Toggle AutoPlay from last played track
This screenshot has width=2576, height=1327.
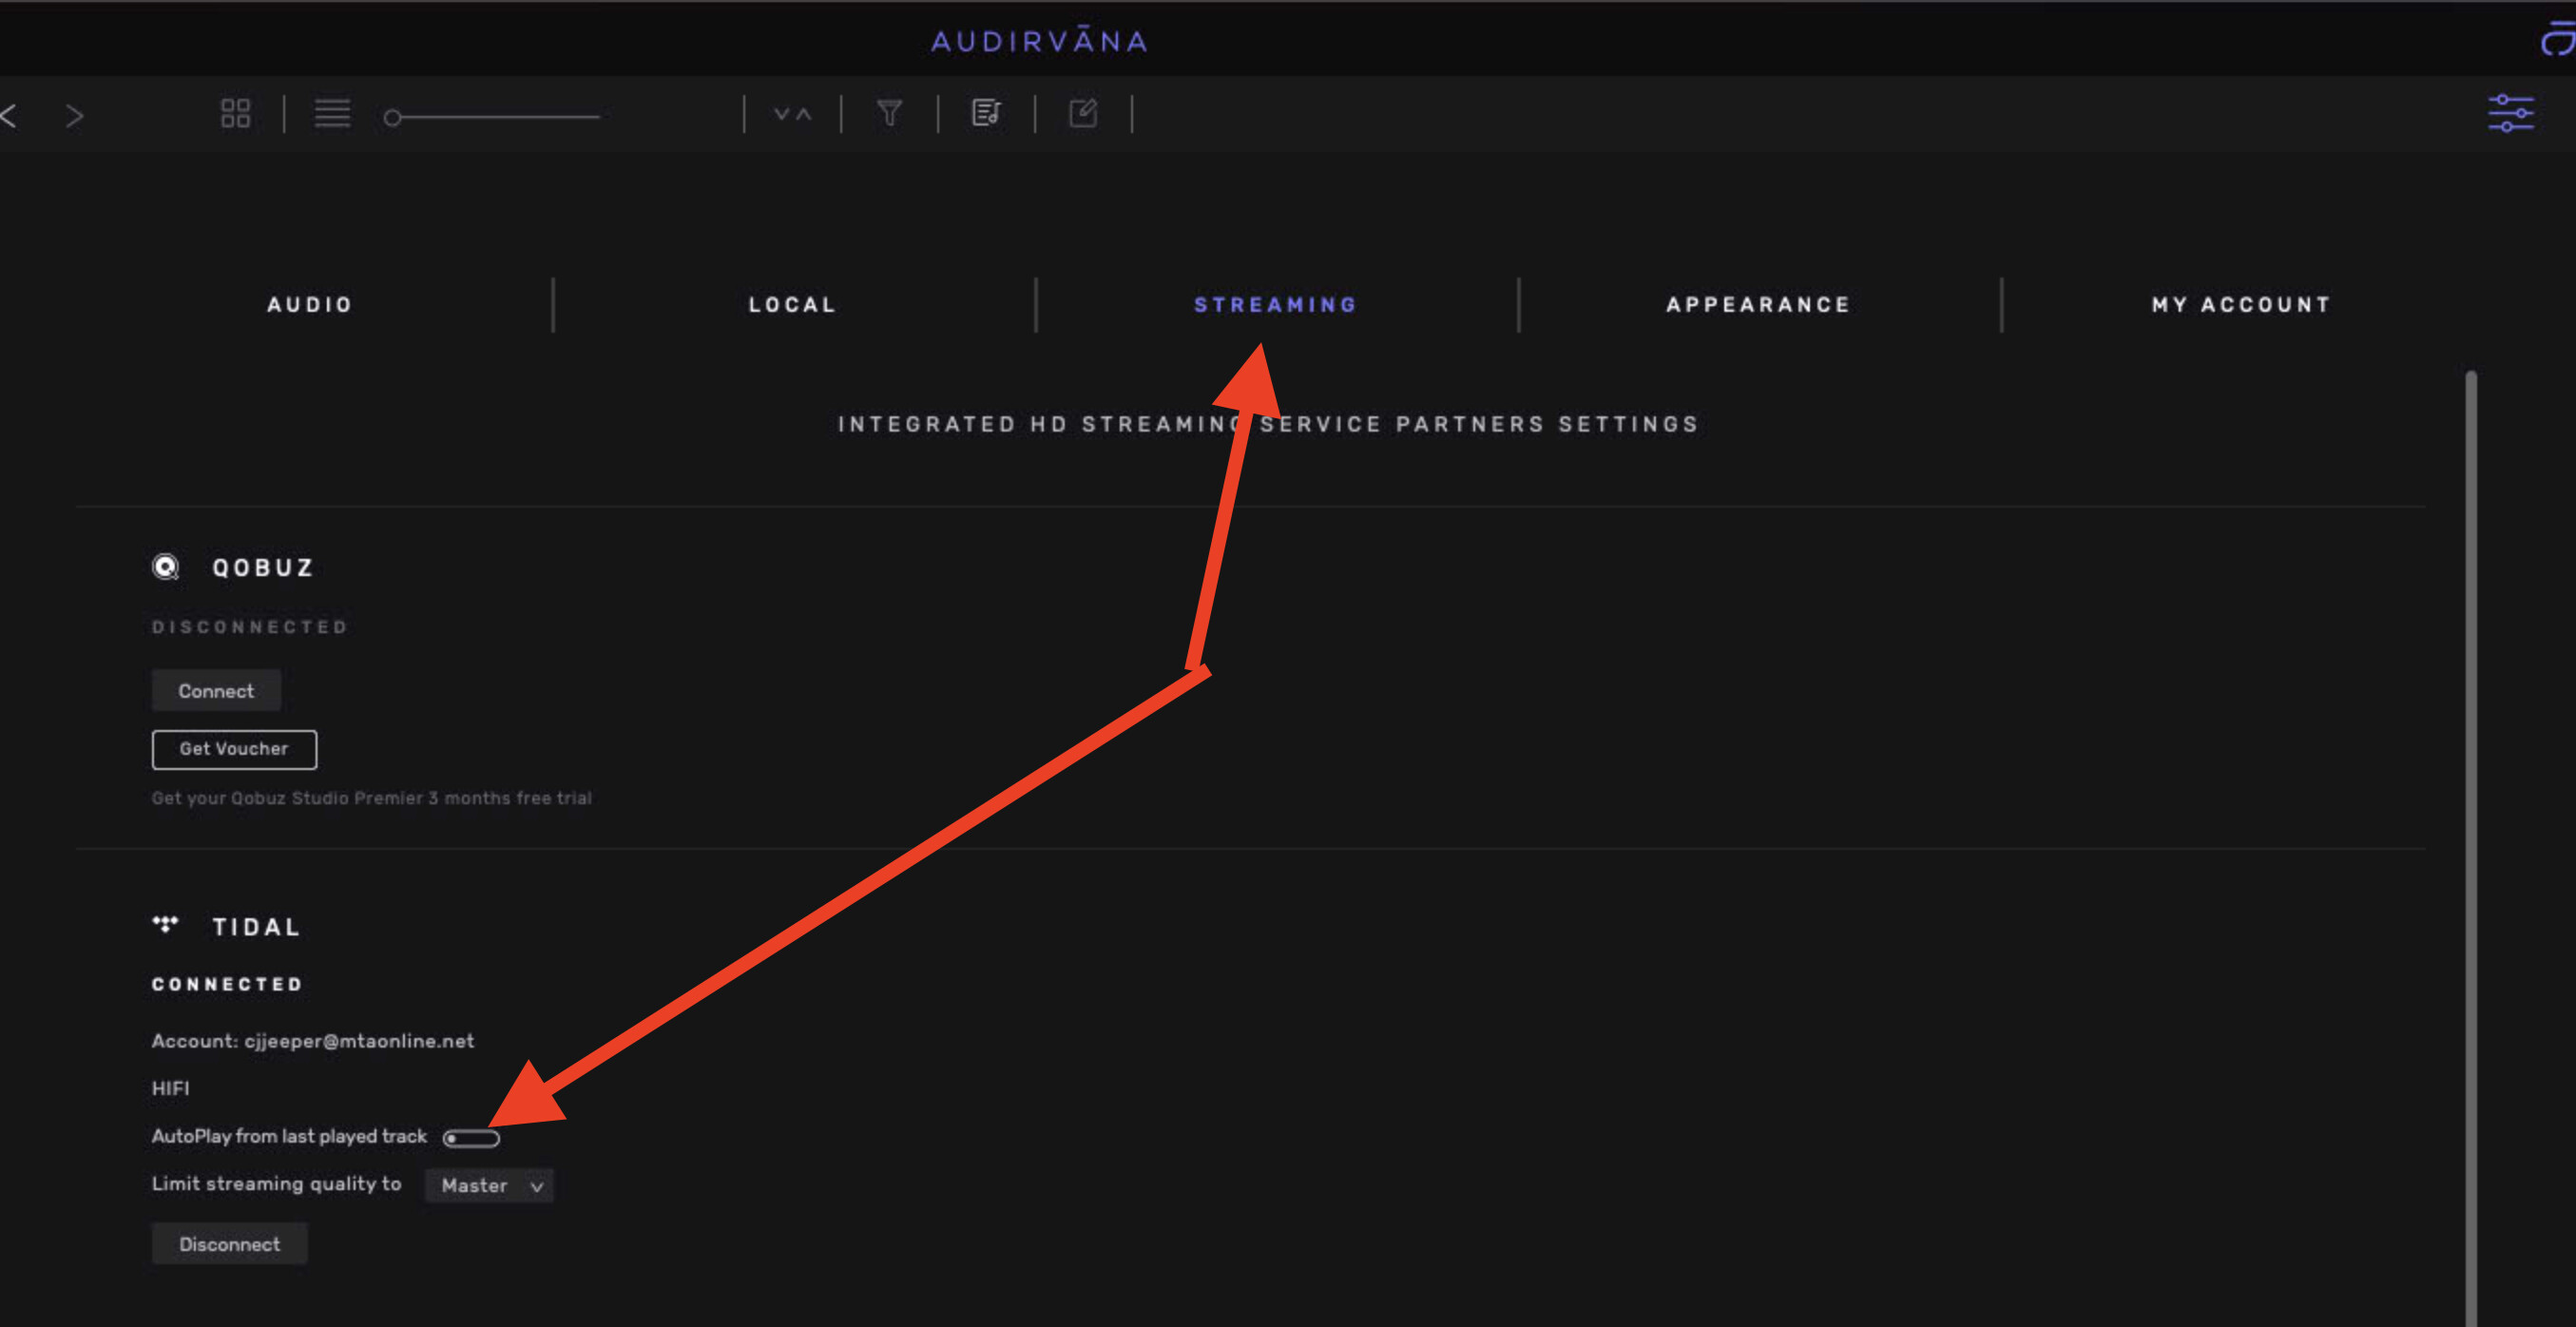[471, 1138]
